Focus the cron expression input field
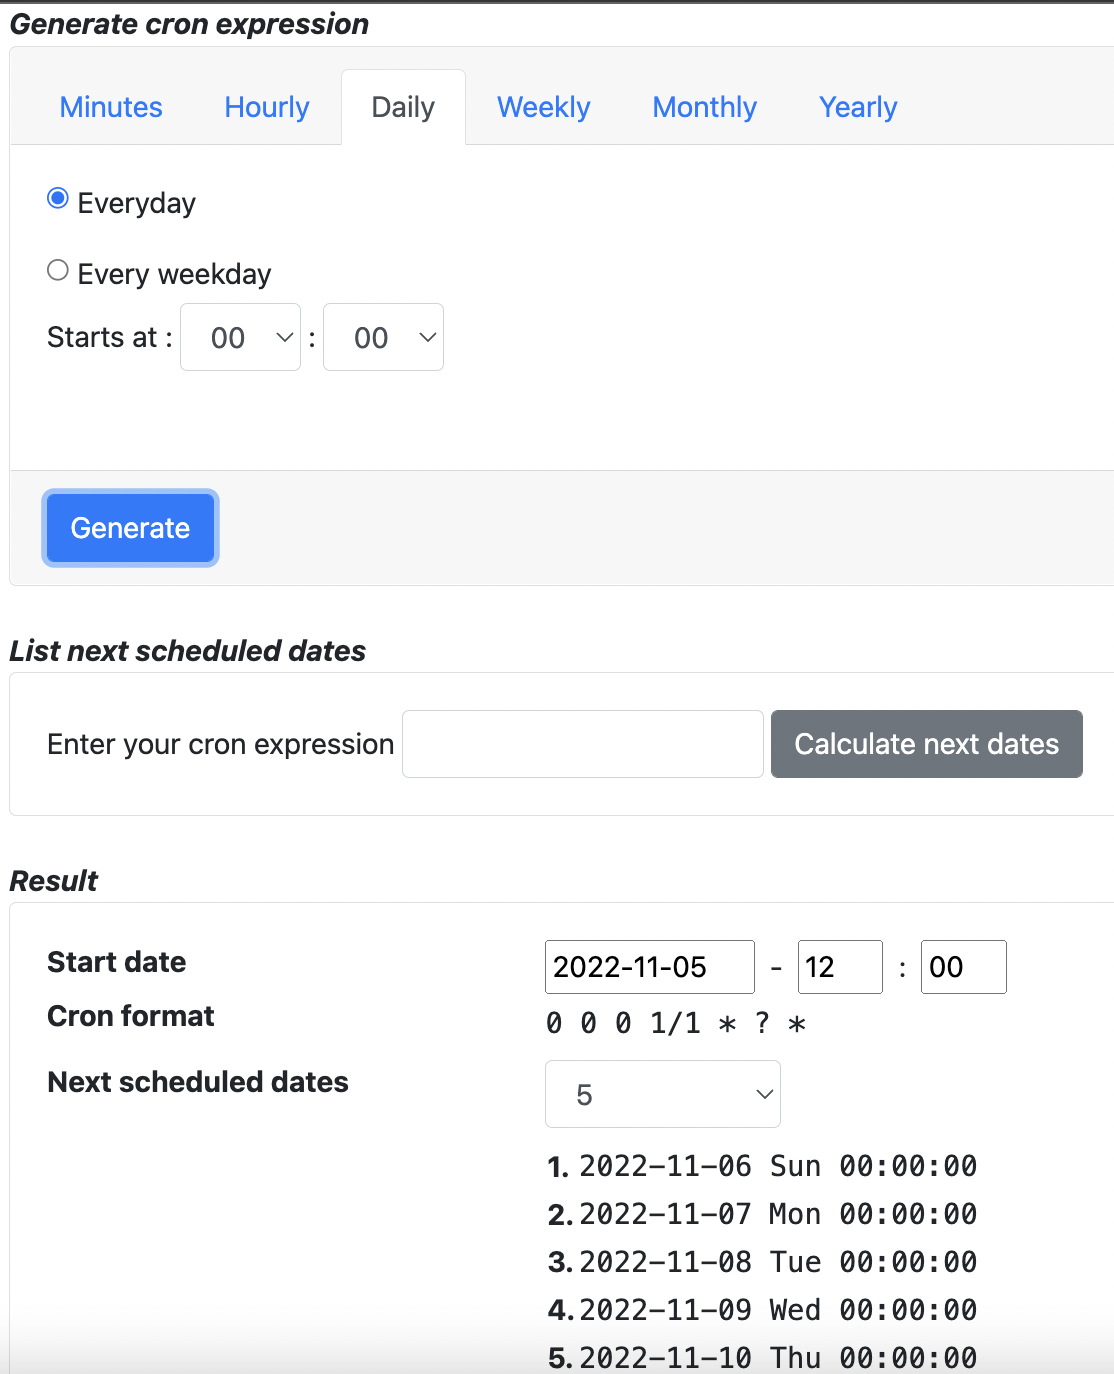Screen dimensions: 1114x1374 click(583, 744)
